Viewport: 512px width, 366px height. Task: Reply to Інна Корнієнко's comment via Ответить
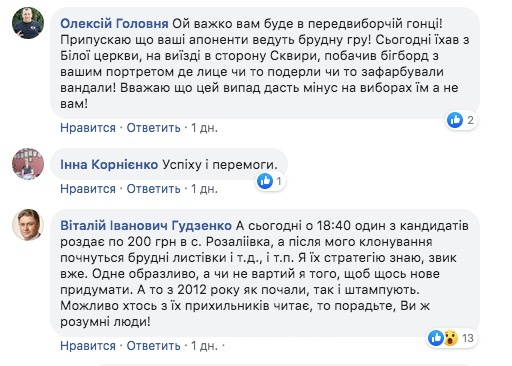153,189
